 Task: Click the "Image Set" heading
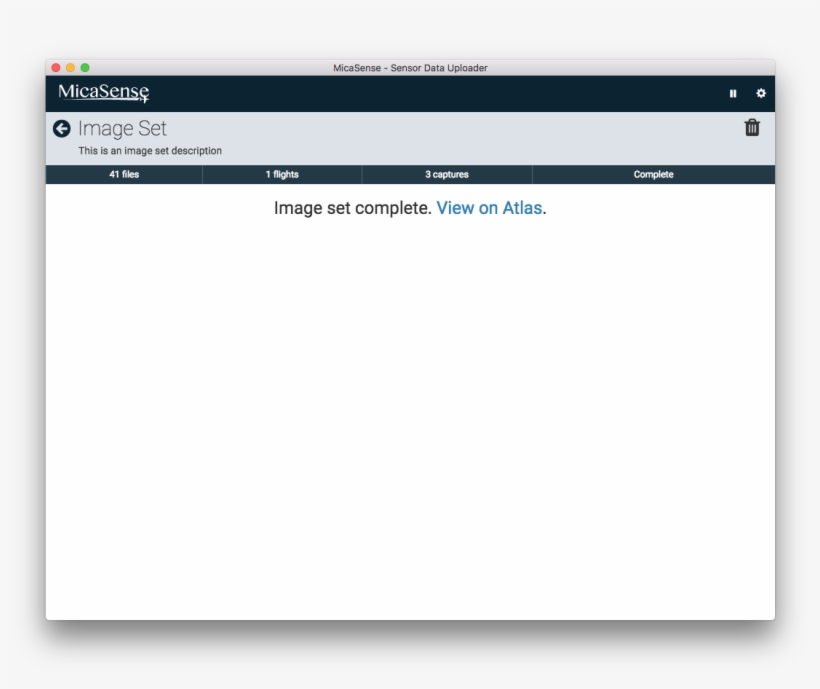point(122,129)
